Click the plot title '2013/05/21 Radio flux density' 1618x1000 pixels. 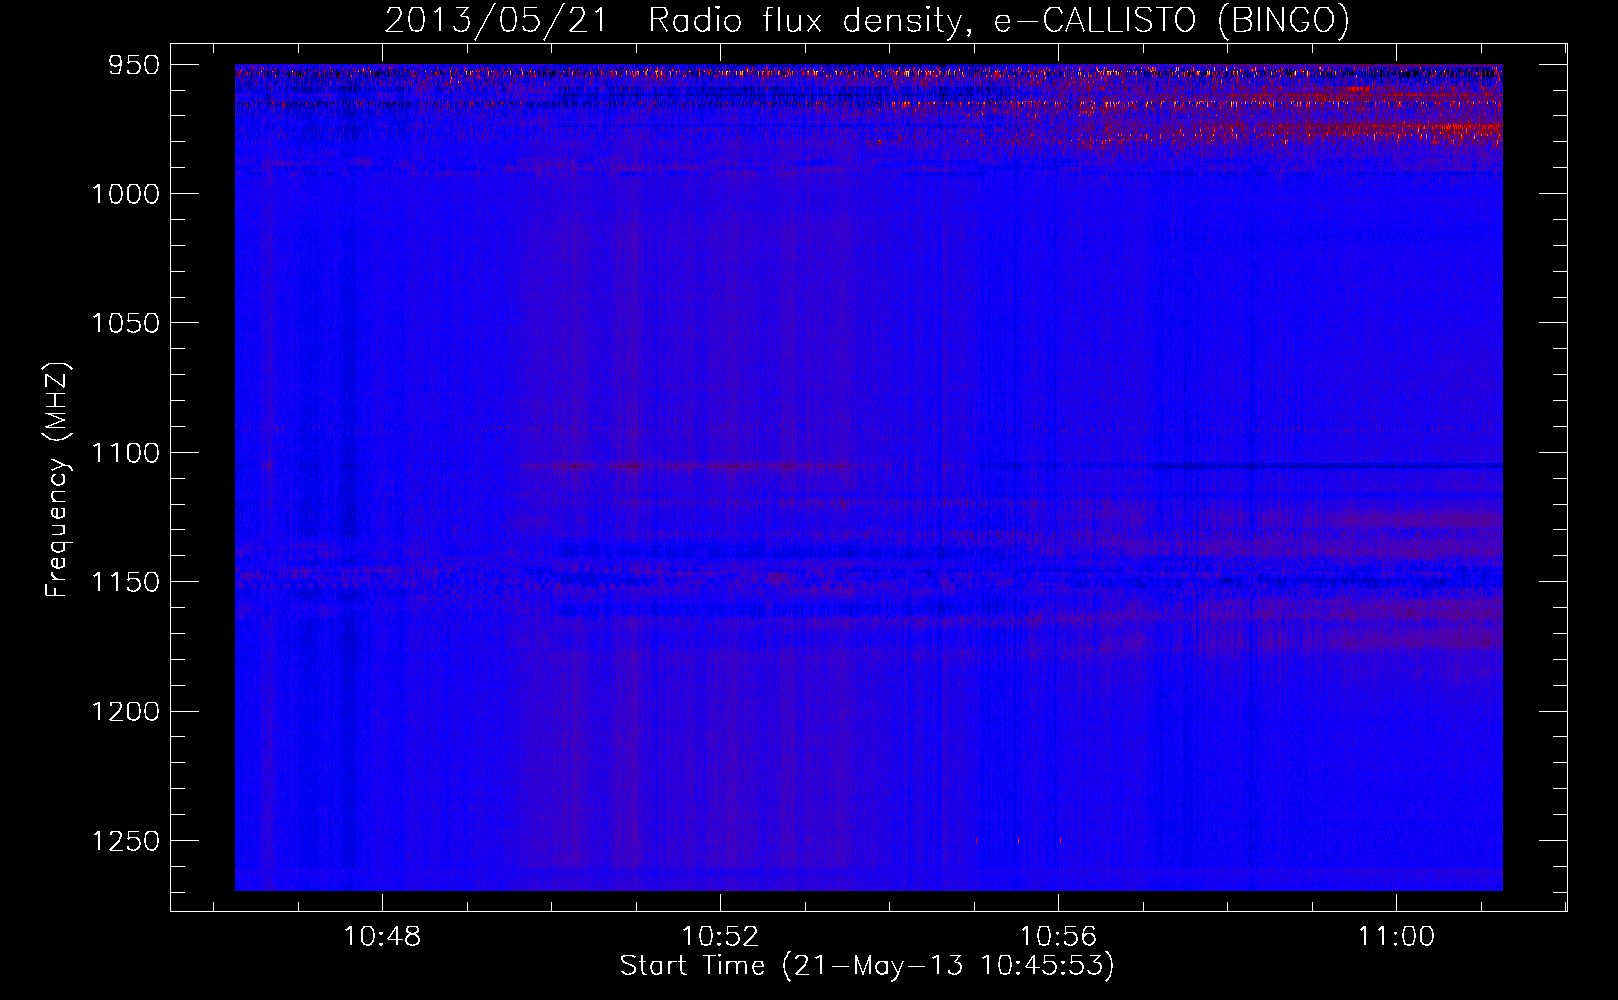pos(867,20)
